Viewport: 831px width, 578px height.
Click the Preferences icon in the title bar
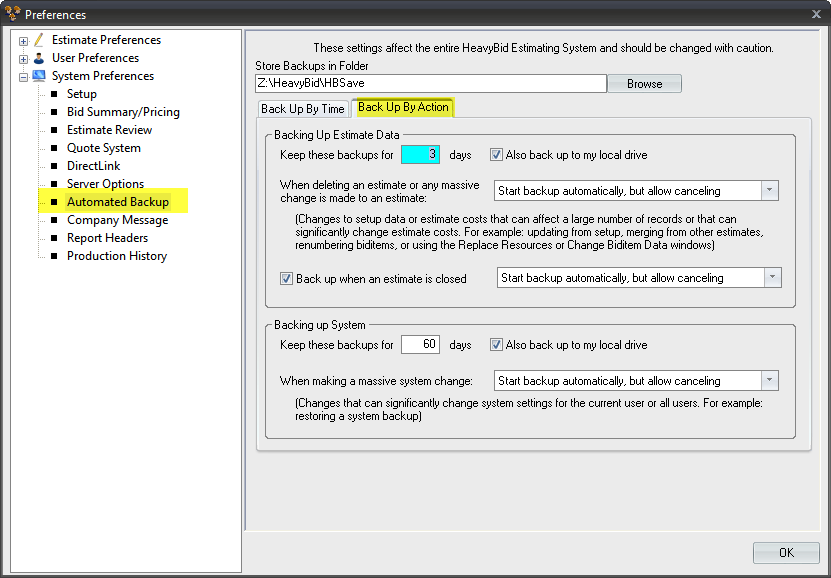point(12,13)
